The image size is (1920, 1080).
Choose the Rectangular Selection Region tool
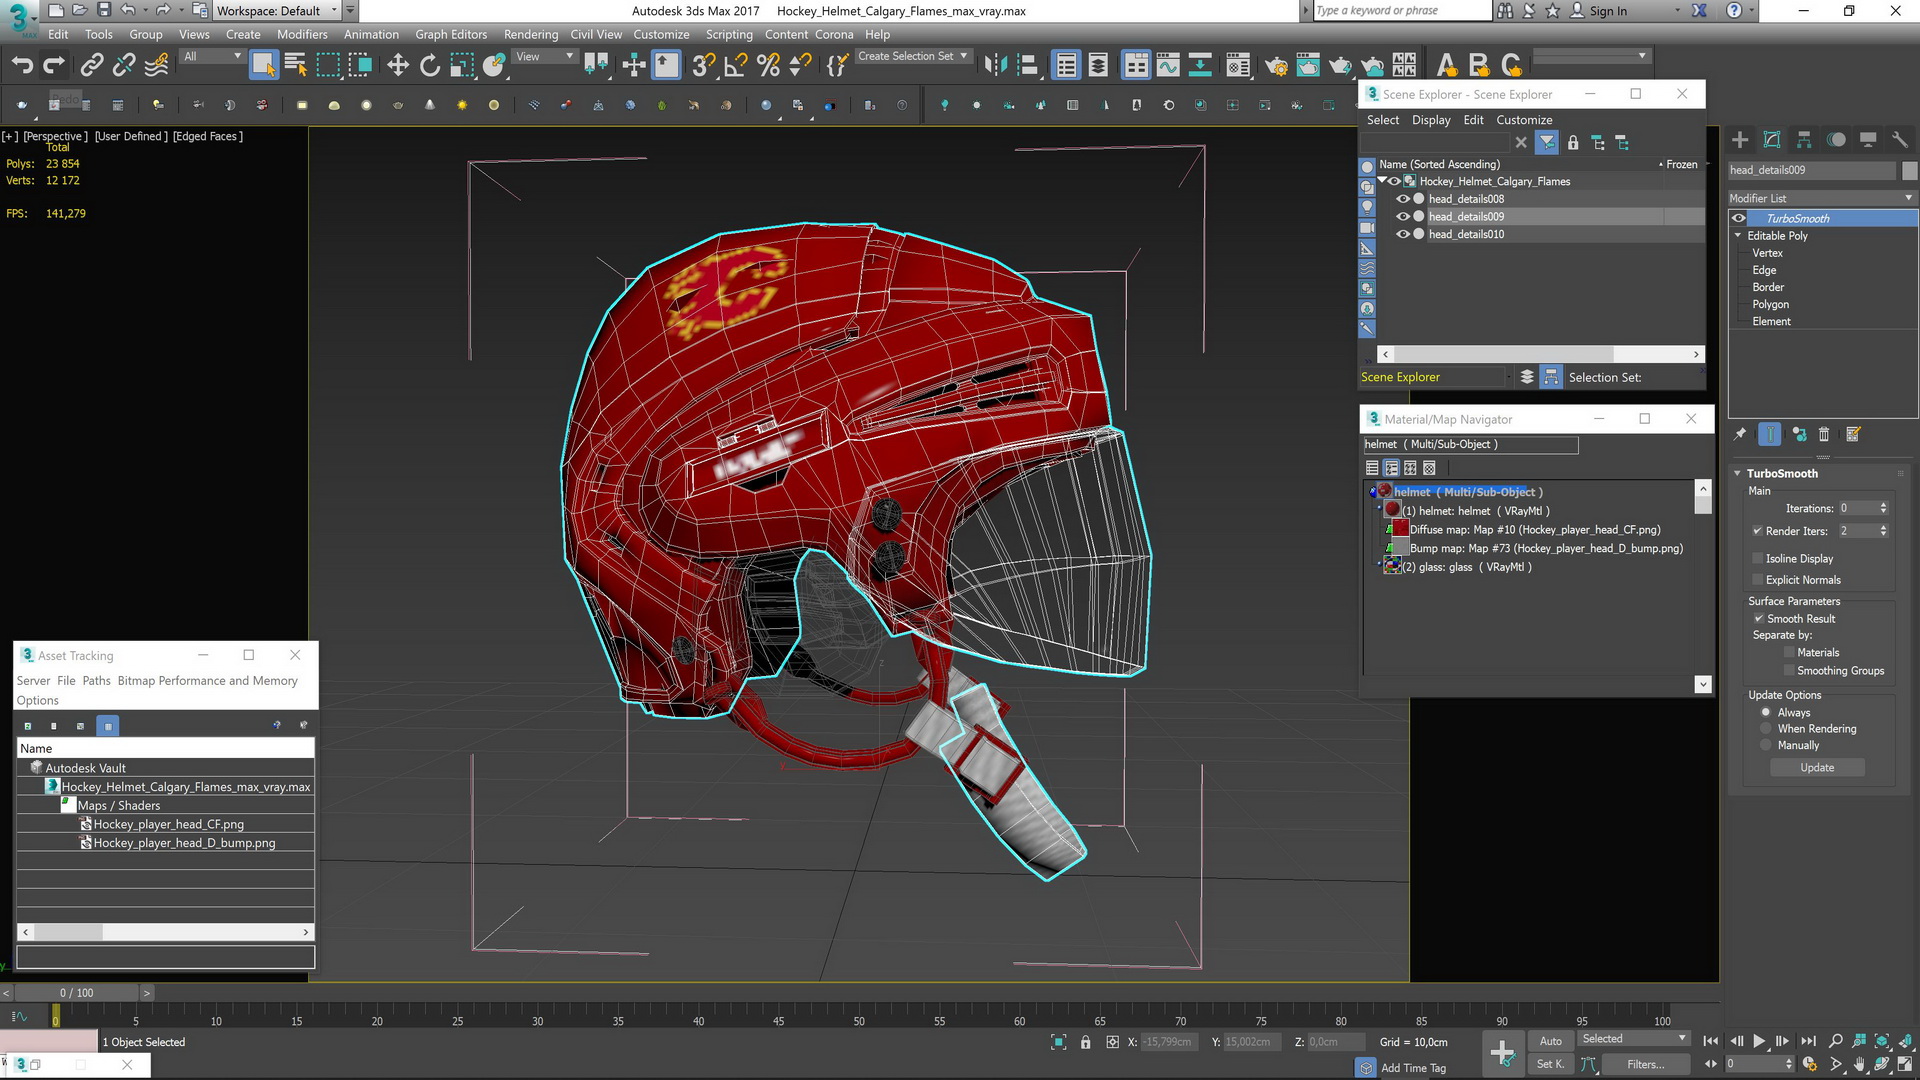(x=328, y=66)
